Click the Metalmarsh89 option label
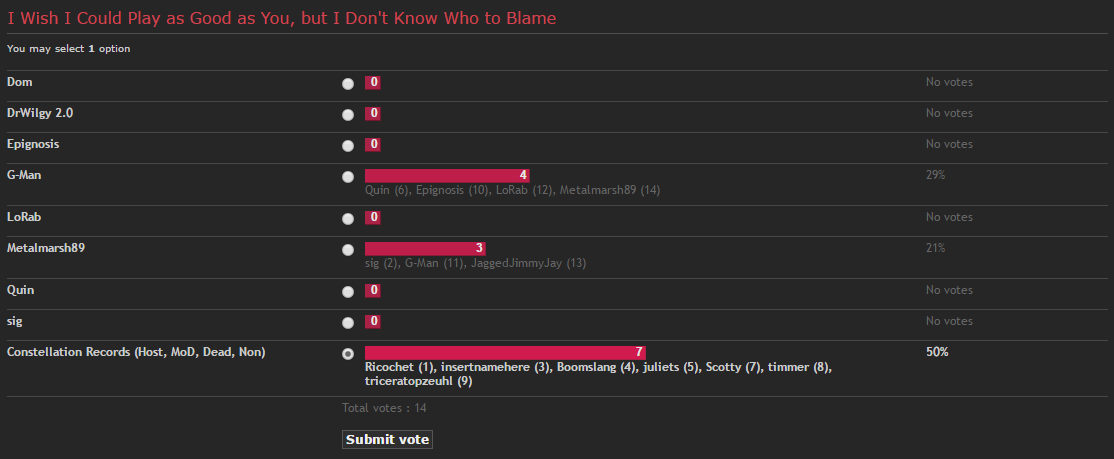This screenshot has height=459, width=1114. pyautogui.click(x=46, y=248)
